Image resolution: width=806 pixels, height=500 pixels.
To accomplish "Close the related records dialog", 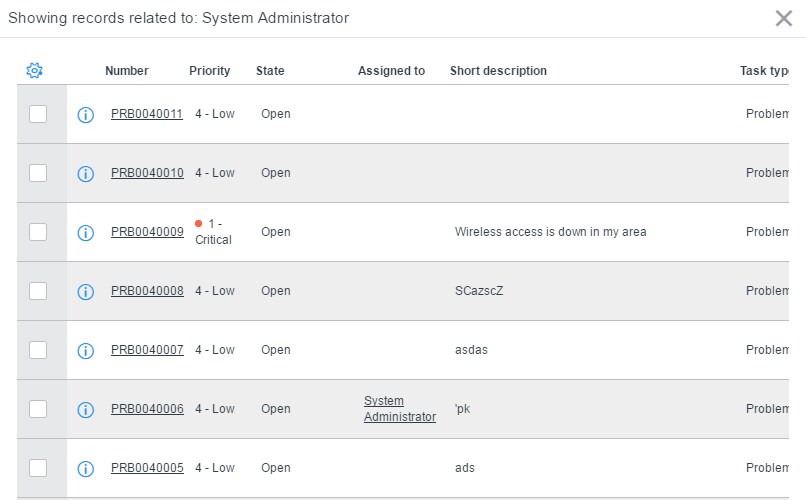I will click(x=783, y=18).
